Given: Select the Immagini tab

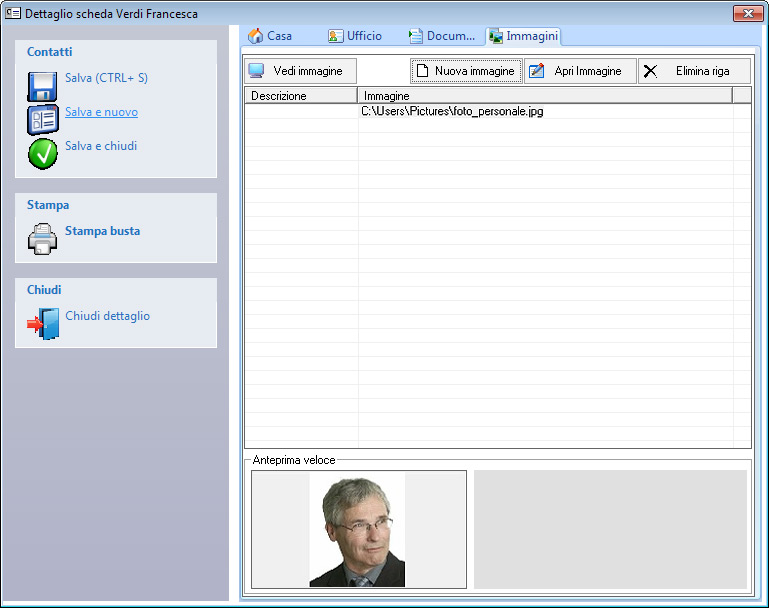Looking at the screenshot, I should tap(524, 36).
